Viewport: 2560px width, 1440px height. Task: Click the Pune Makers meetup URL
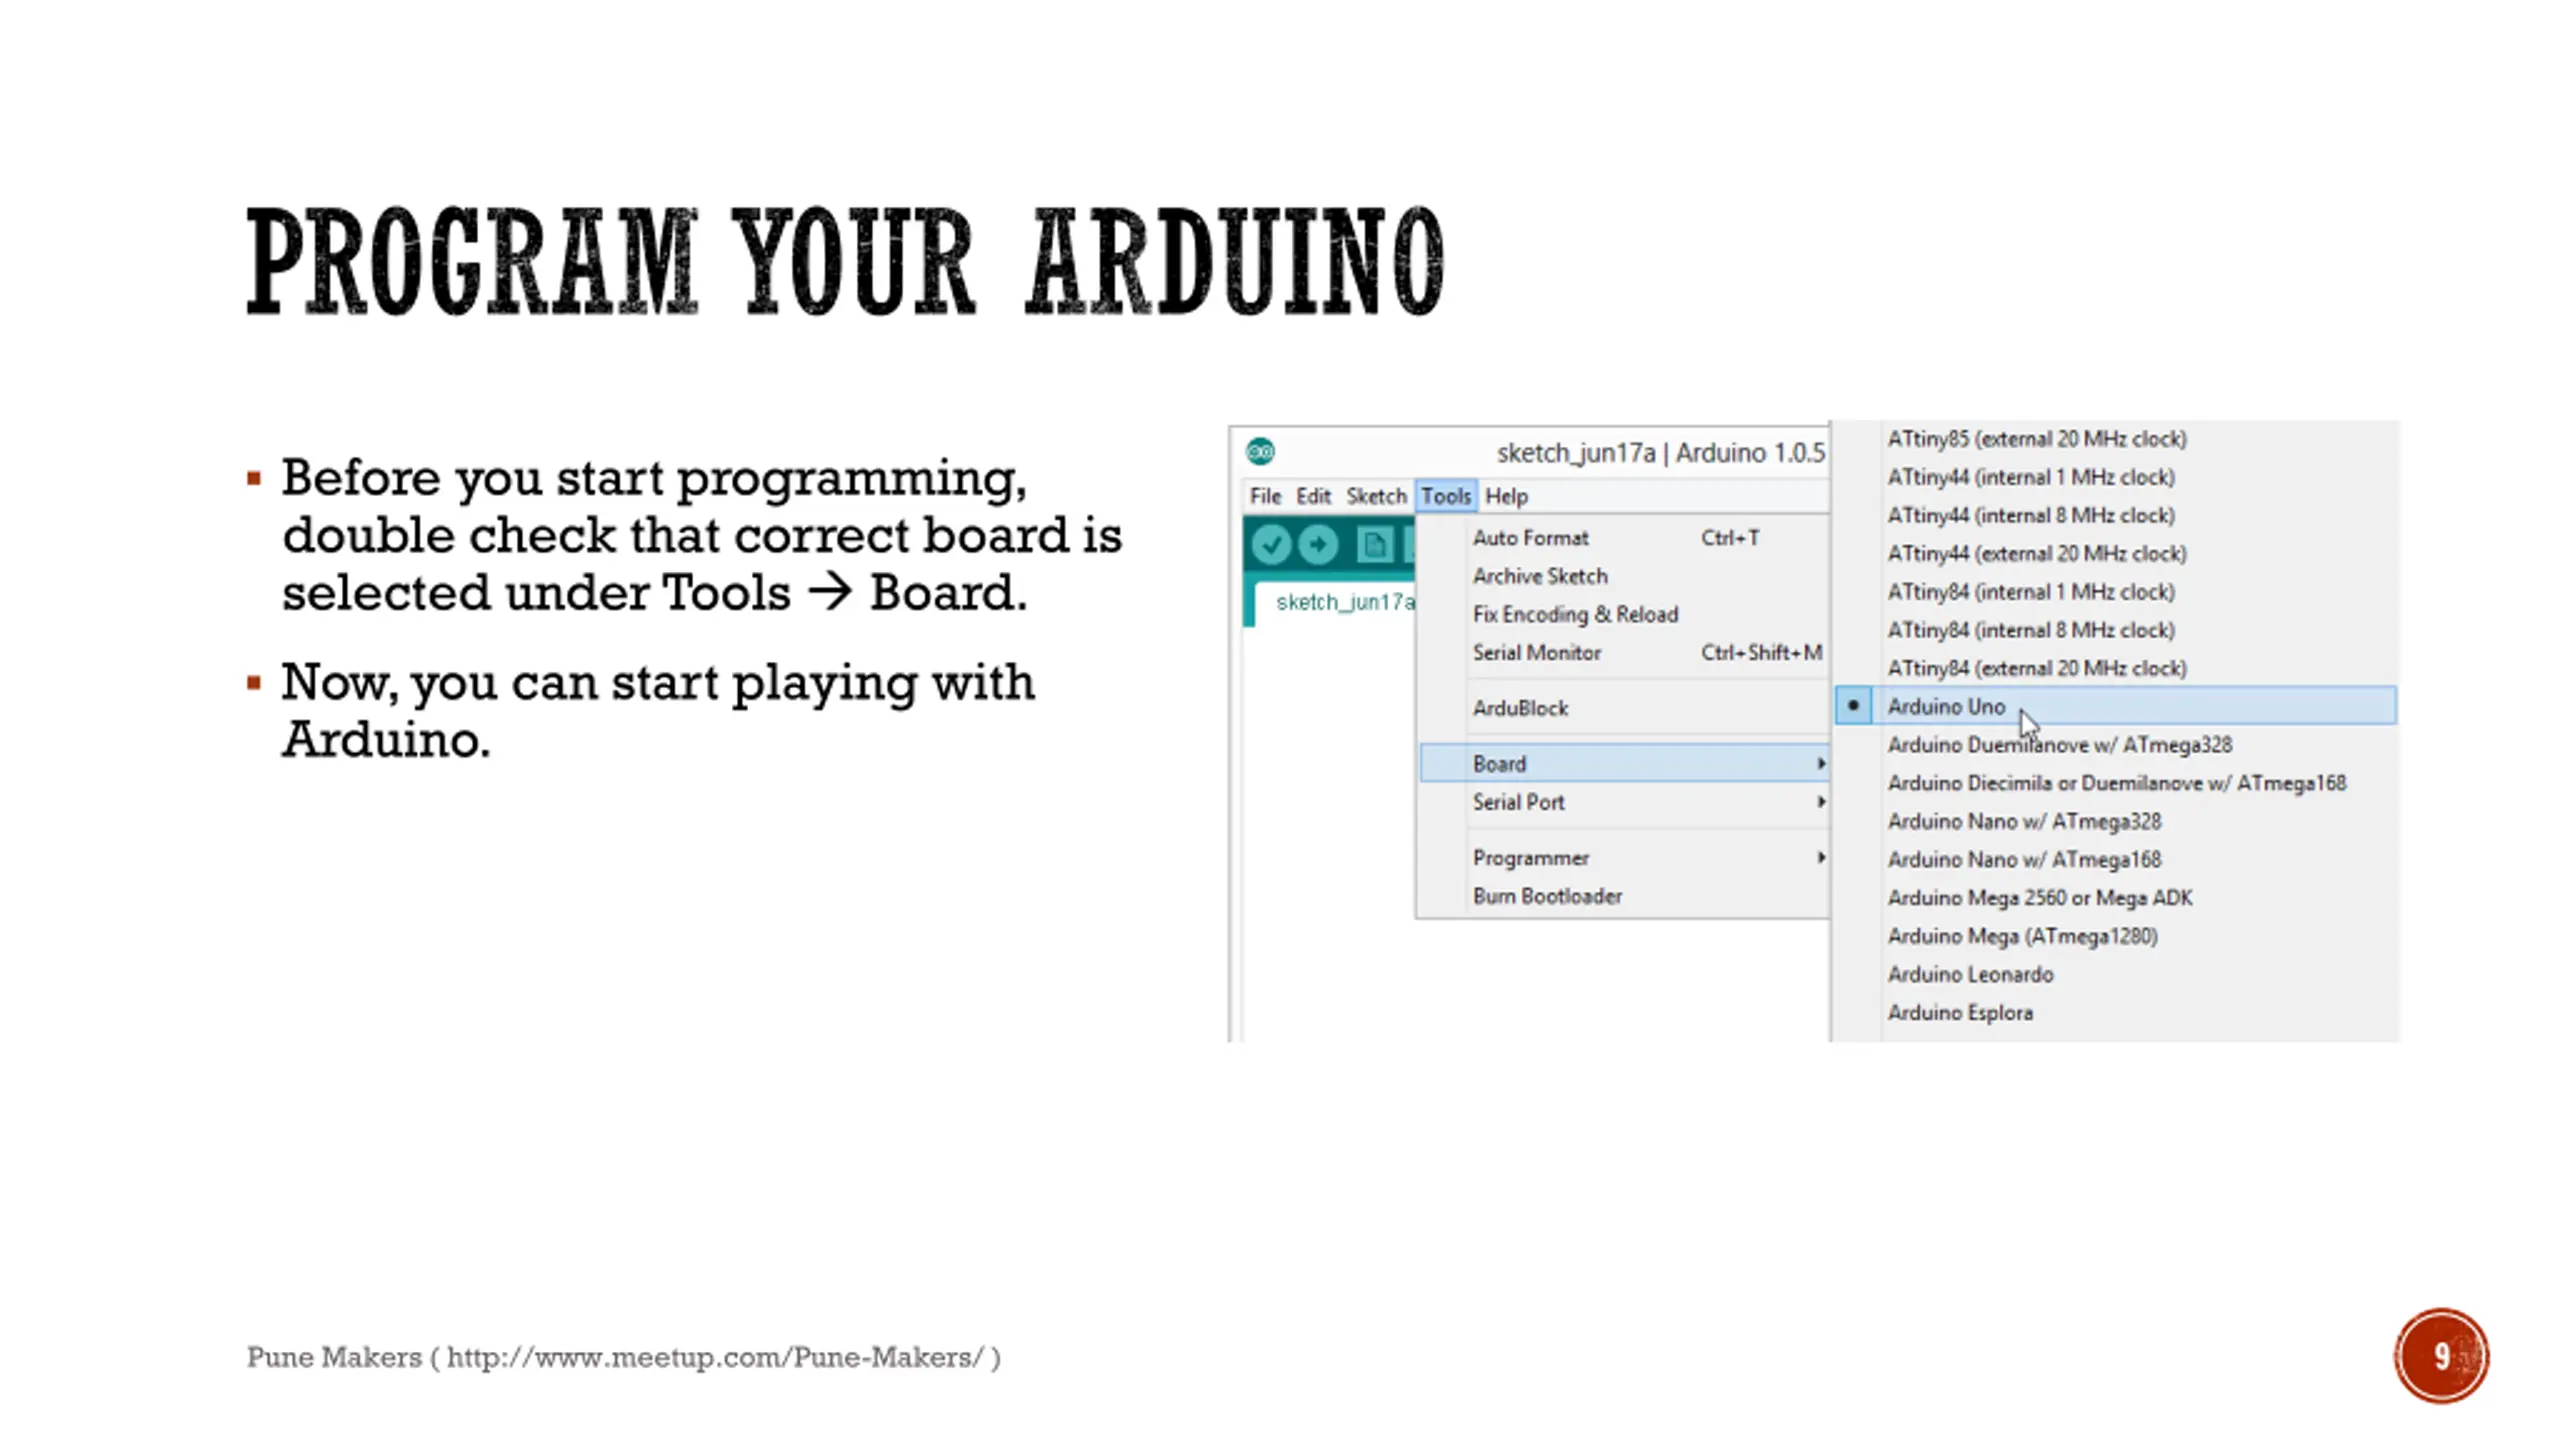pyautogui.click(x=715, y=1357)
